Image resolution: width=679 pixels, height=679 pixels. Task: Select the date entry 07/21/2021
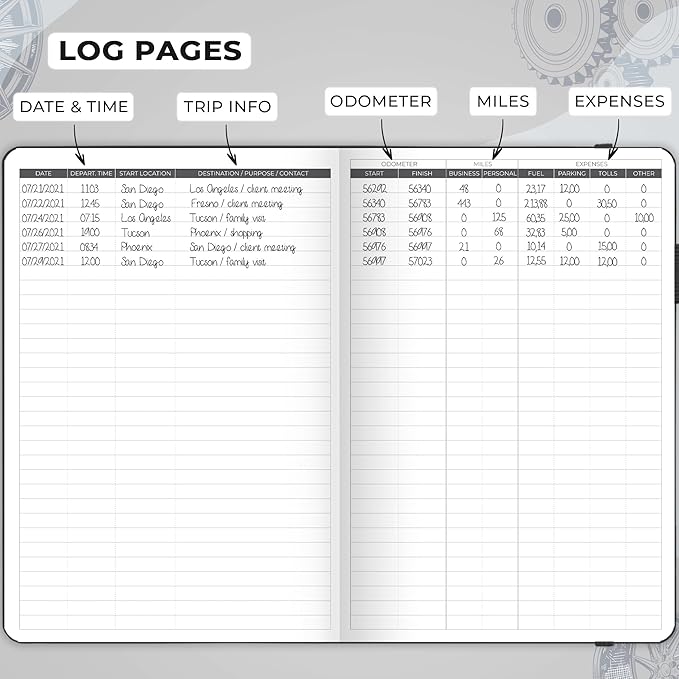point(42,189)
